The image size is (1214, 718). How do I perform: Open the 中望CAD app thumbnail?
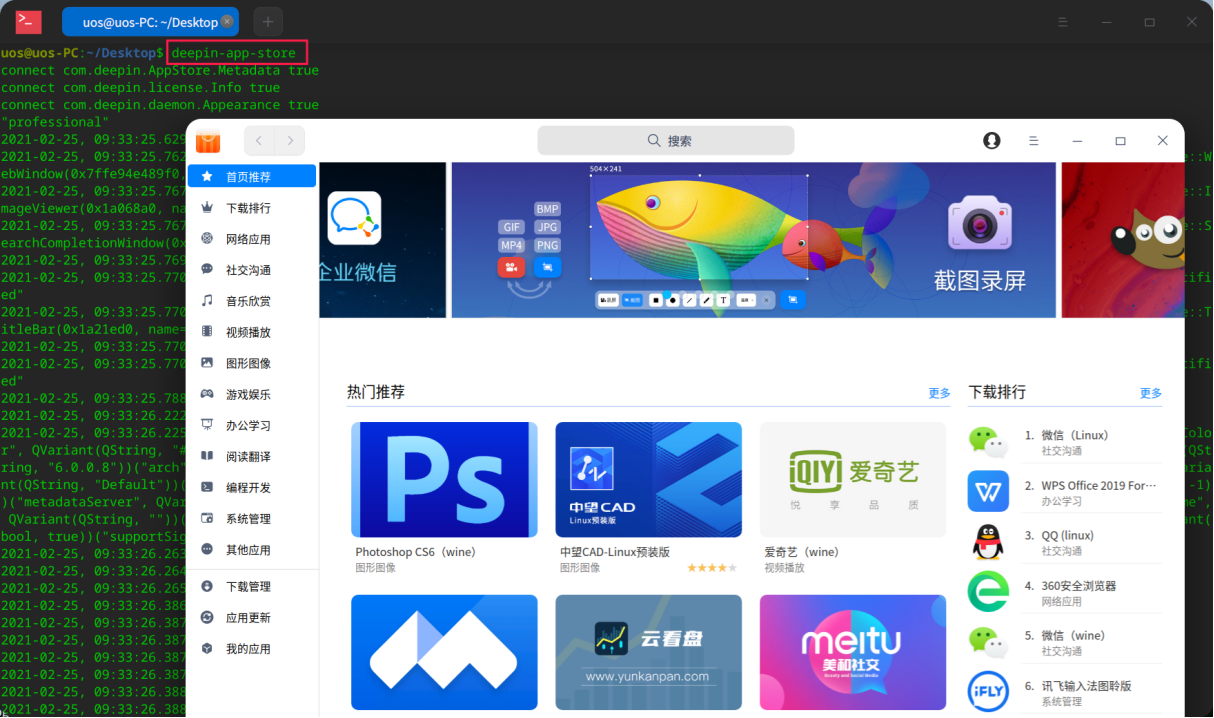click(x=649, y=480)
